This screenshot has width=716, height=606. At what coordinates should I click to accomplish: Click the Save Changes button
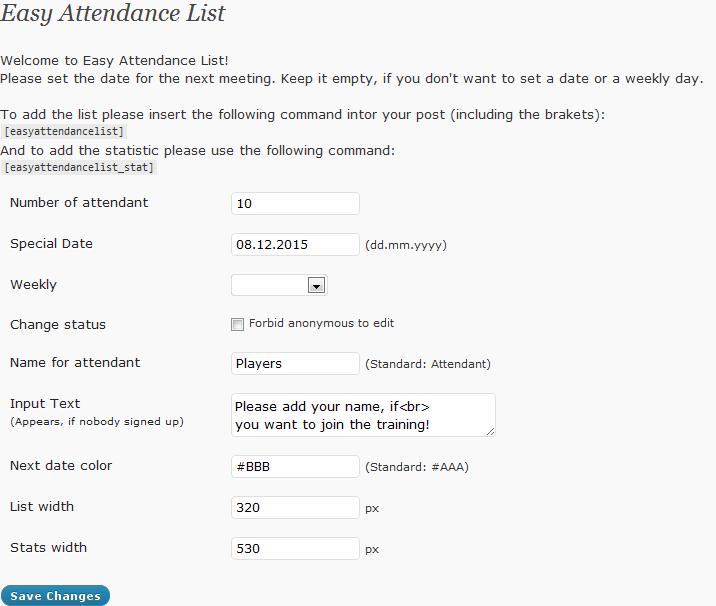(x=55, y=595)
